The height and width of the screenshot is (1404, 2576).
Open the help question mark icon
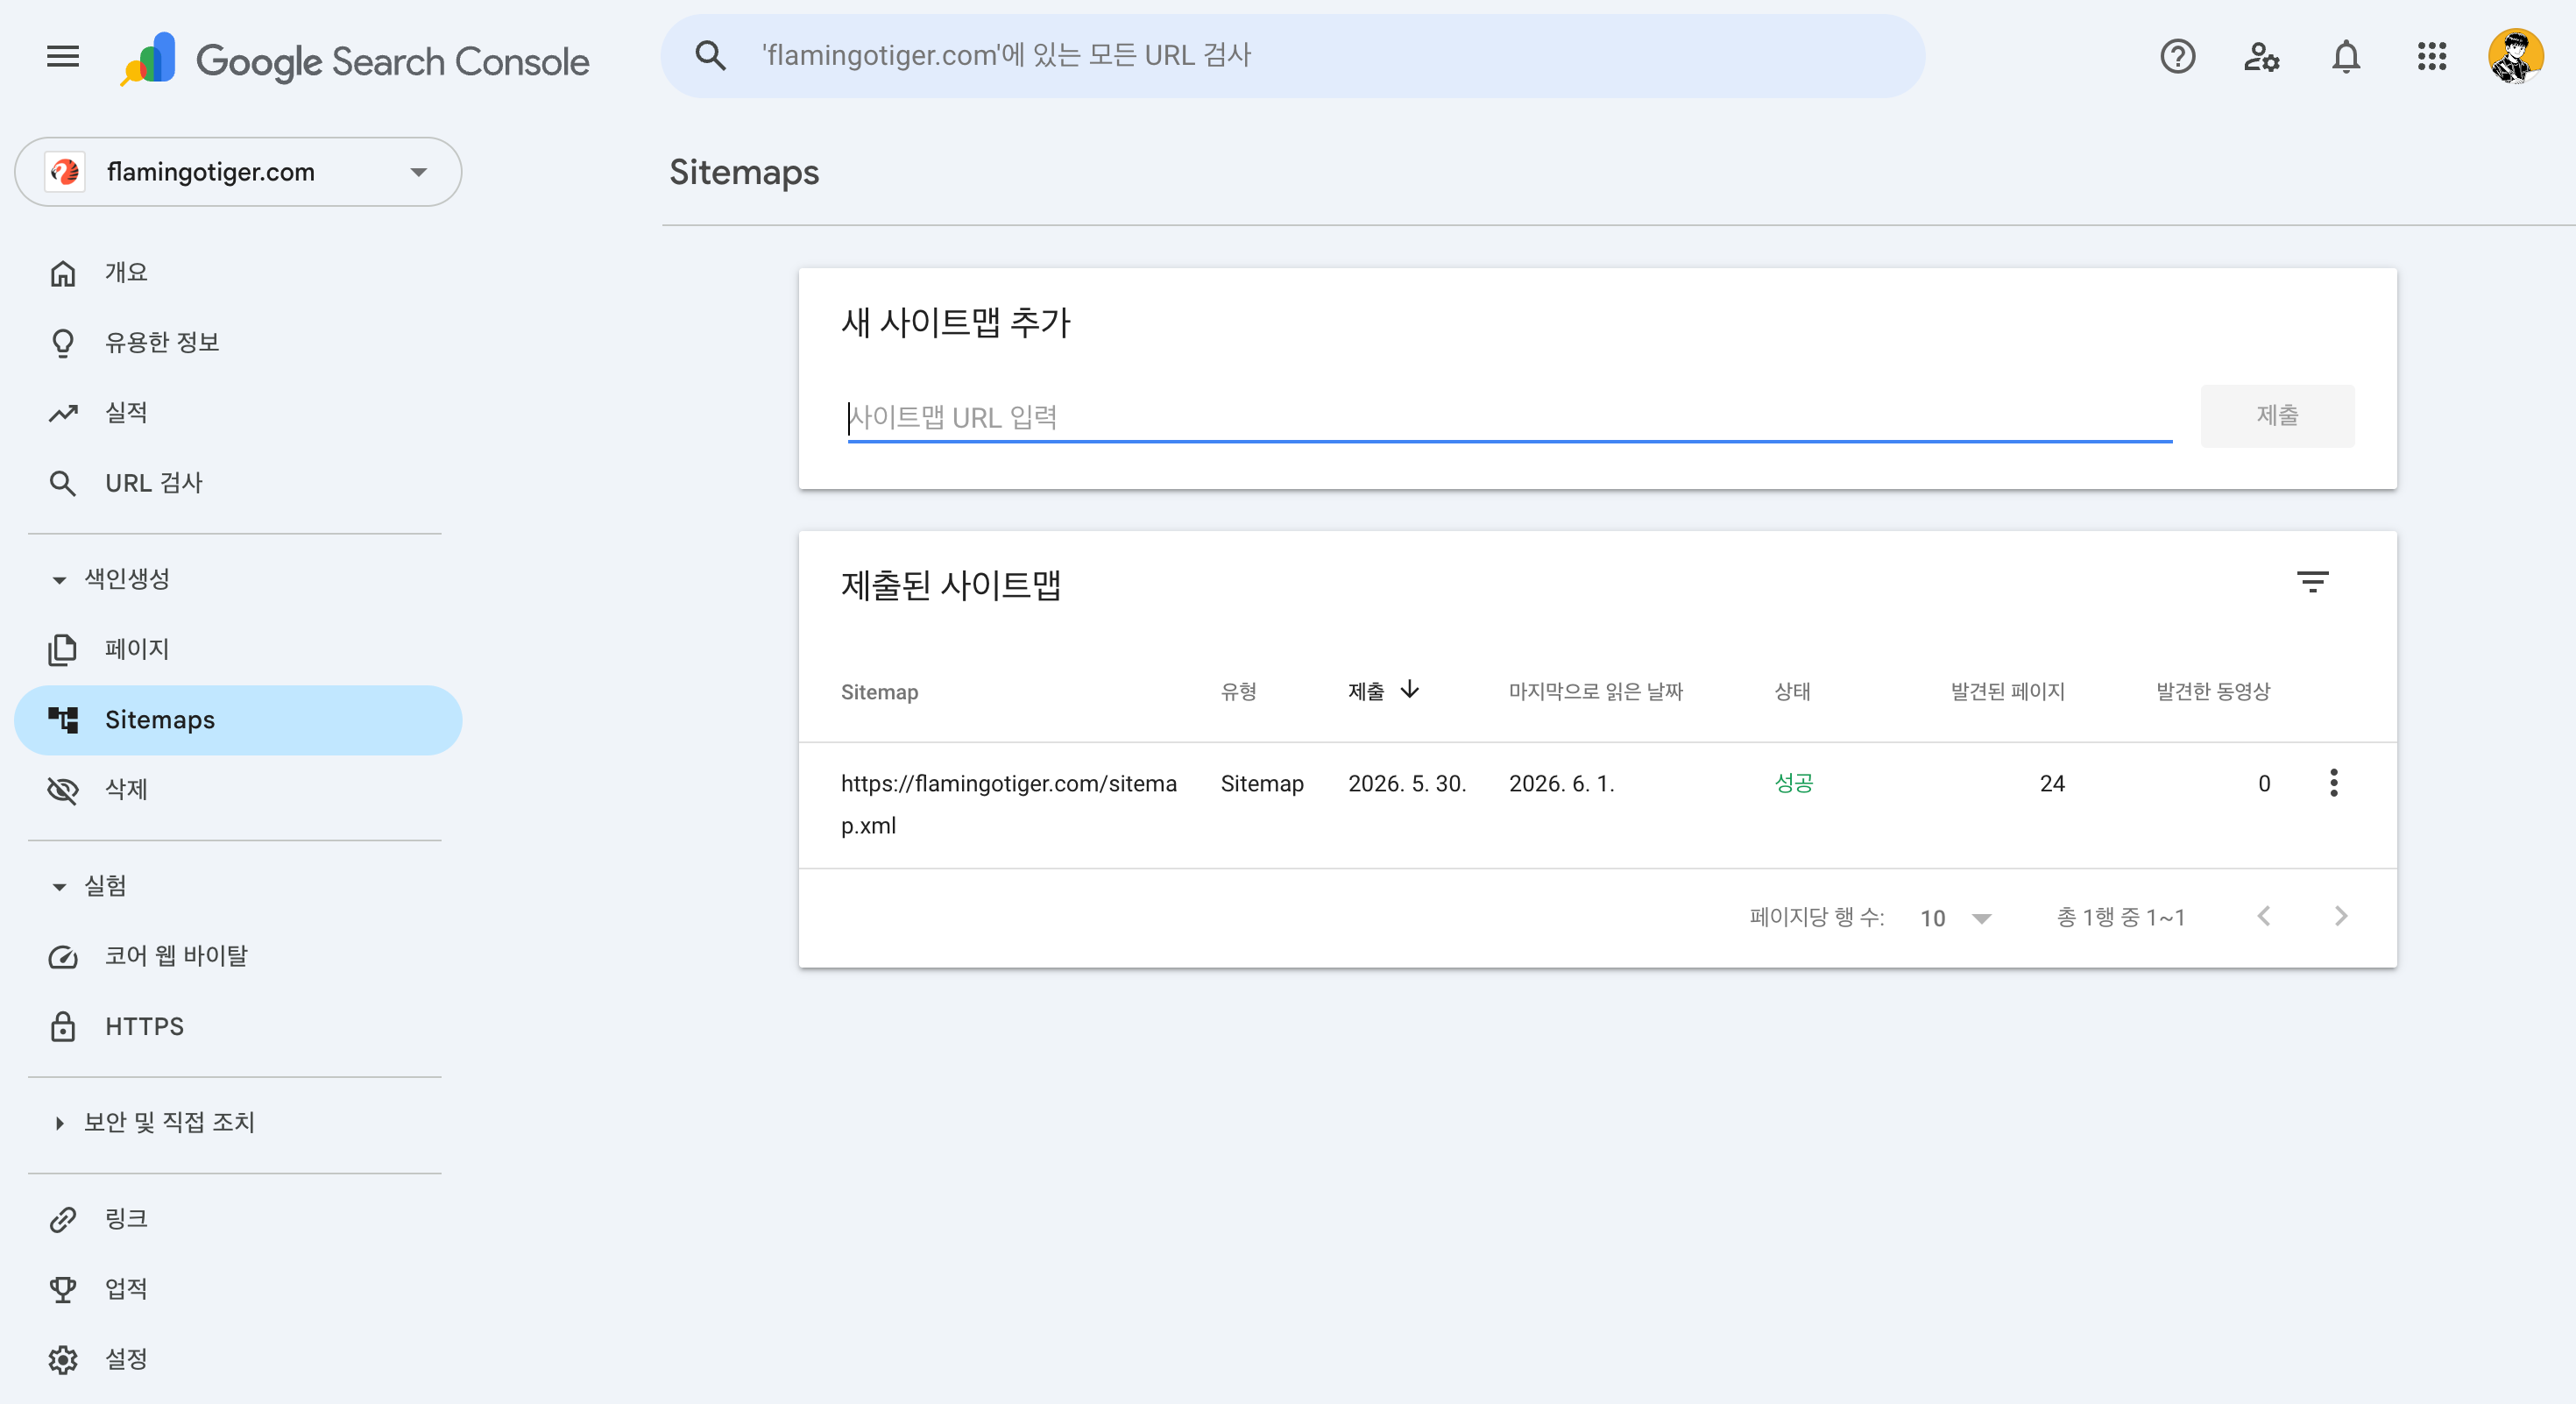click(x=2177, y=56)
